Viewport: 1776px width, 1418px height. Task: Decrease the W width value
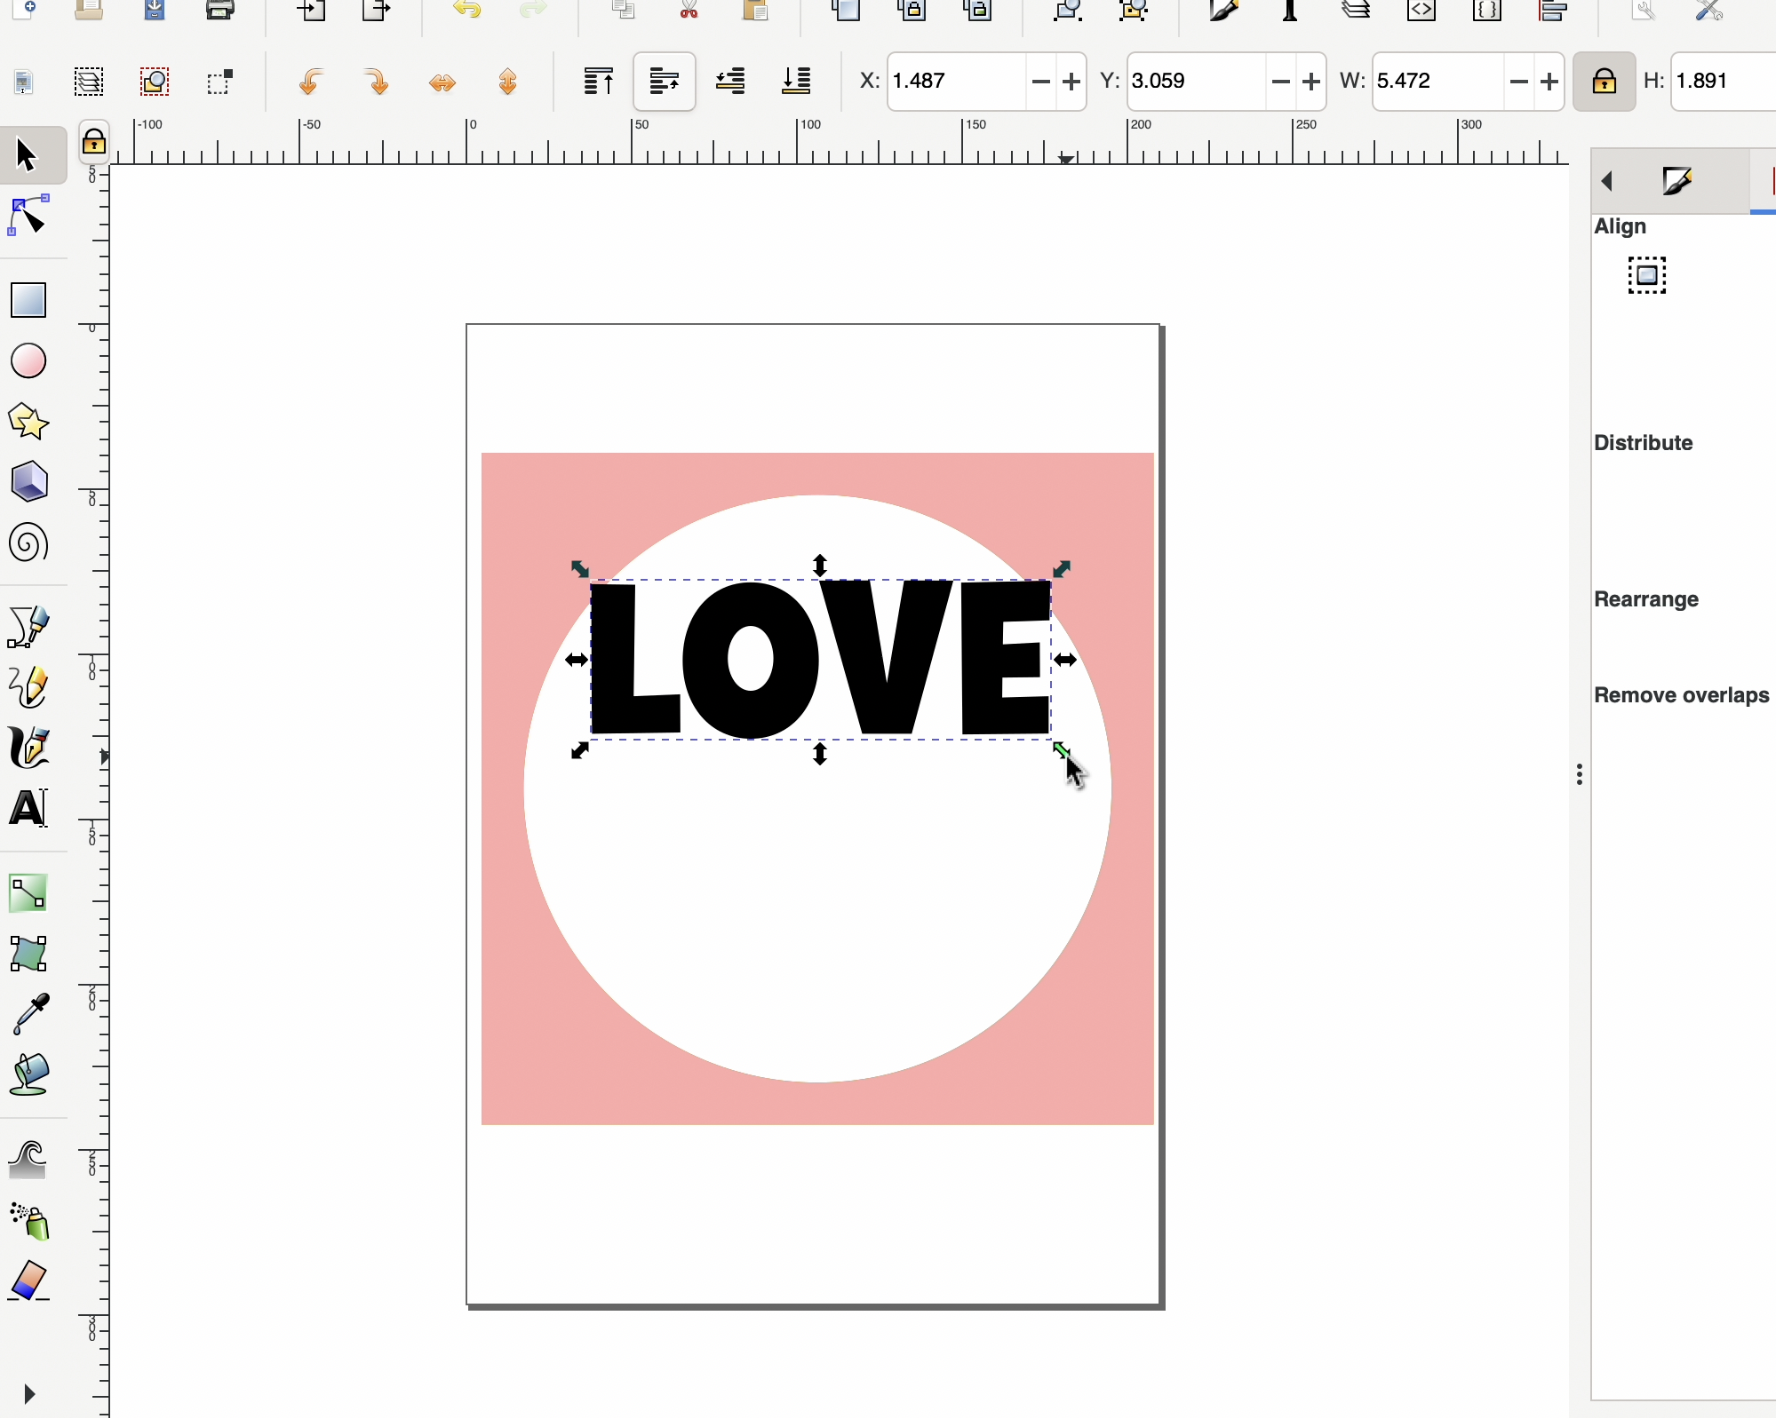point(1518,81)
